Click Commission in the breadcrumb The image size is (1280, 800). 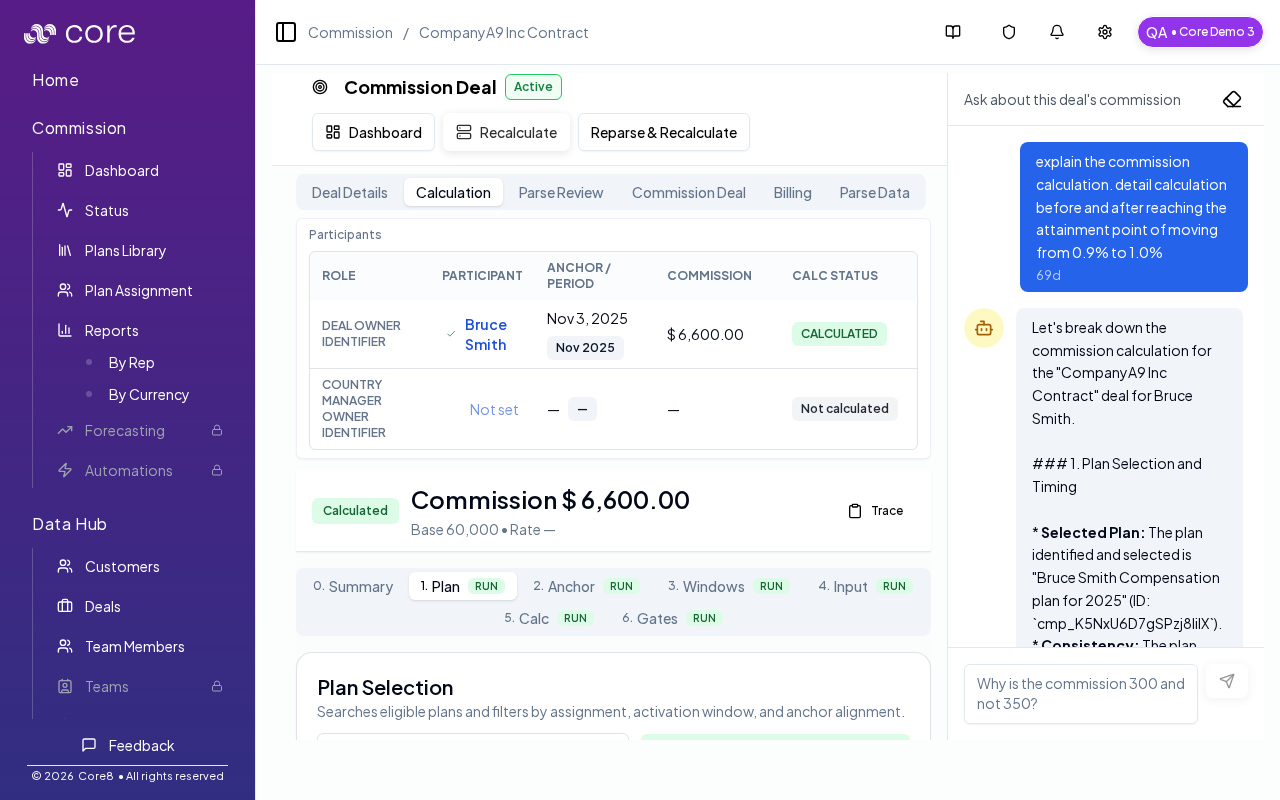coord(350,32)
